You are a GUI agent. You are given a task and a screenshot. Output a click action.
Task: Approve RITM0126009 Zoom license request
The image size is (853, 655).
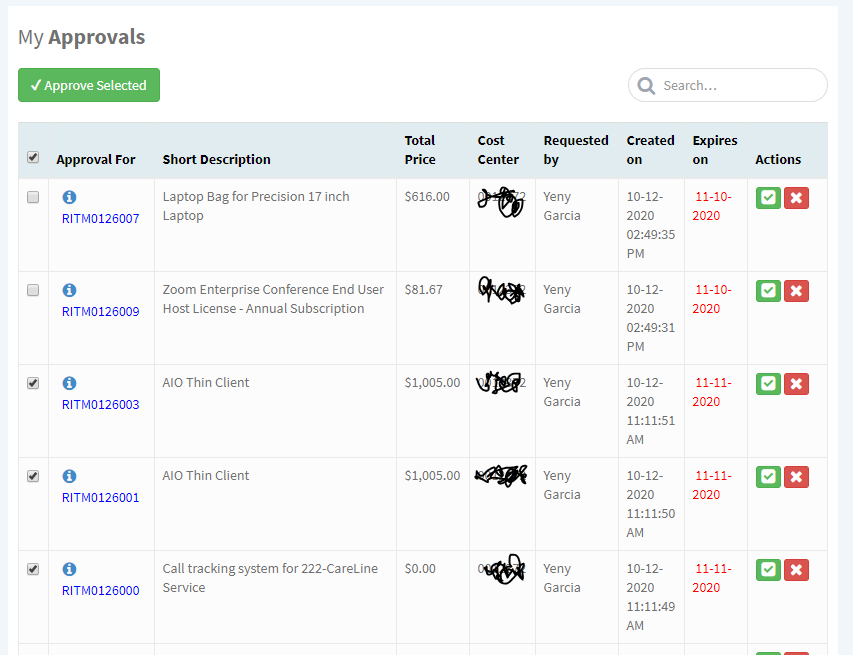point(768,291)
